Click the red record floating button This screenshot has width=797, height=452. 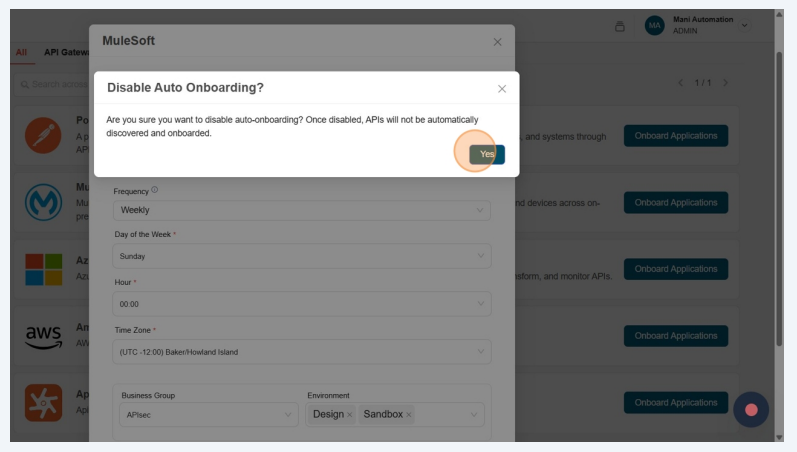(751, 409)
